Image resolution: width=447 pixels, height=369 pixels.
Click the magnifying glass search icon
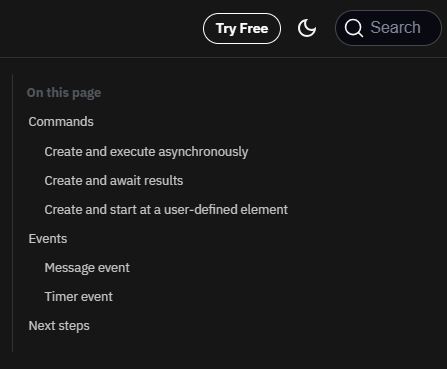click(x=354, y=28)
